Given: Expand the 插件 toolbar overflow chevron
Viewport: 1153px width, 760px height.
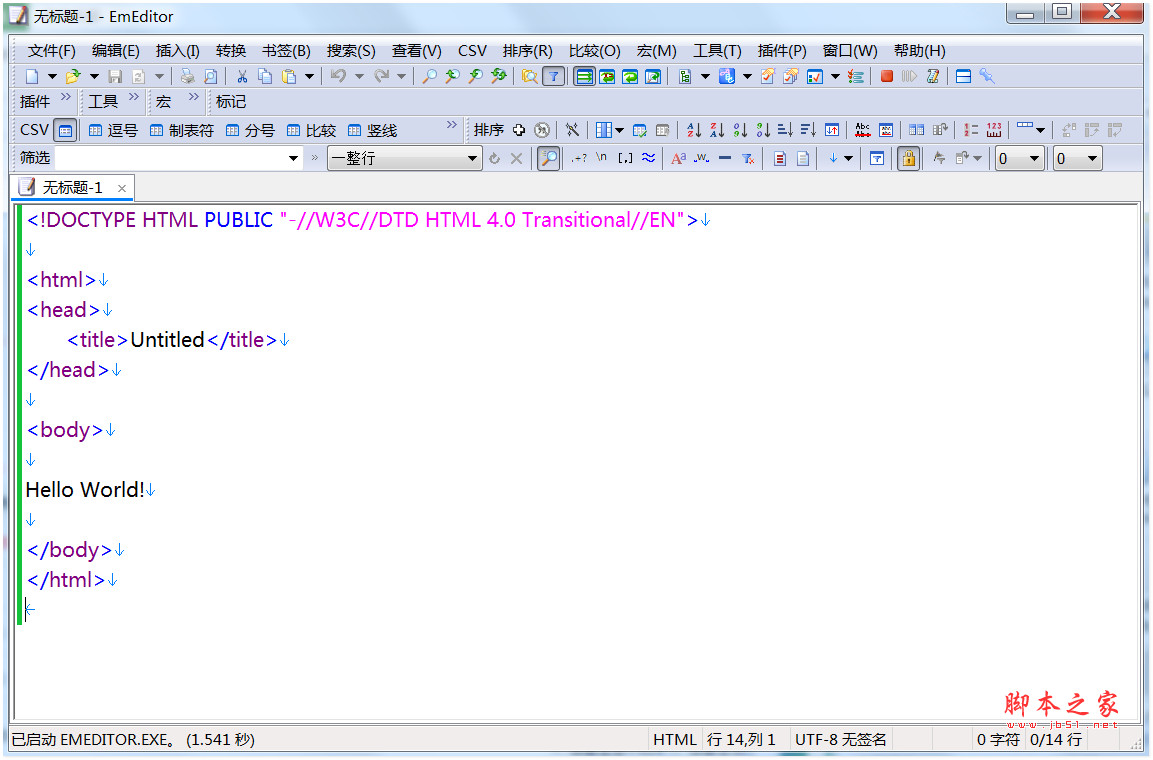Looking at the screenshot, I should [66, 98].
